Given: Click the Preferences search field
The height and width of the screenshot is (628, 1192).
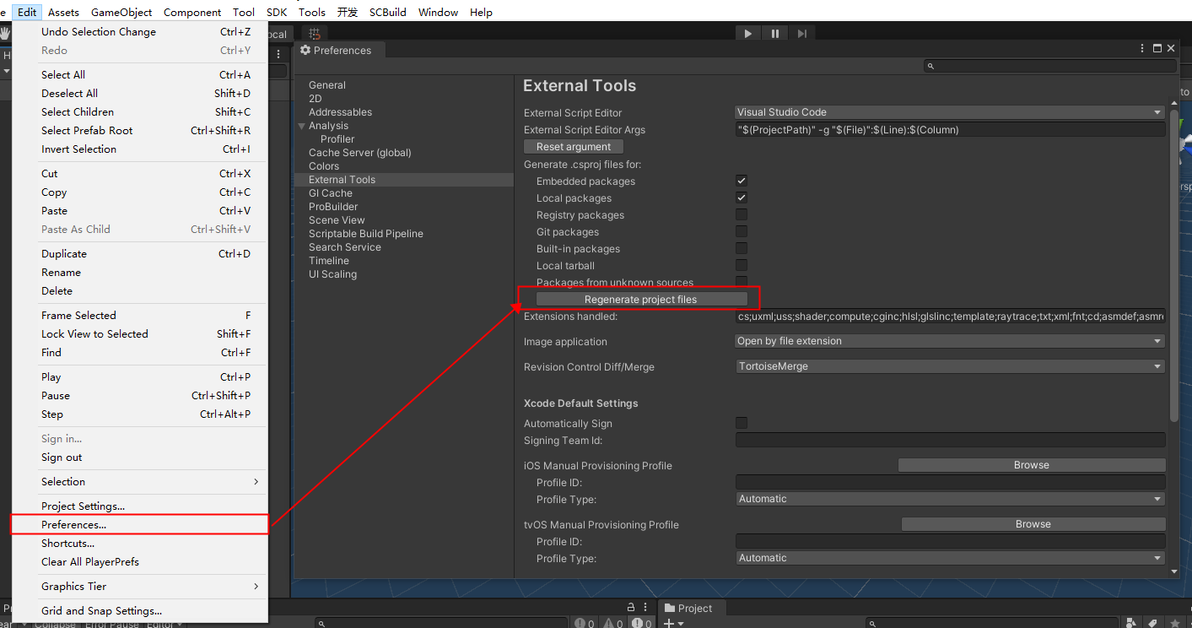Looking at the screenshot, I should pyautogui.click(x=1051, y=66).
